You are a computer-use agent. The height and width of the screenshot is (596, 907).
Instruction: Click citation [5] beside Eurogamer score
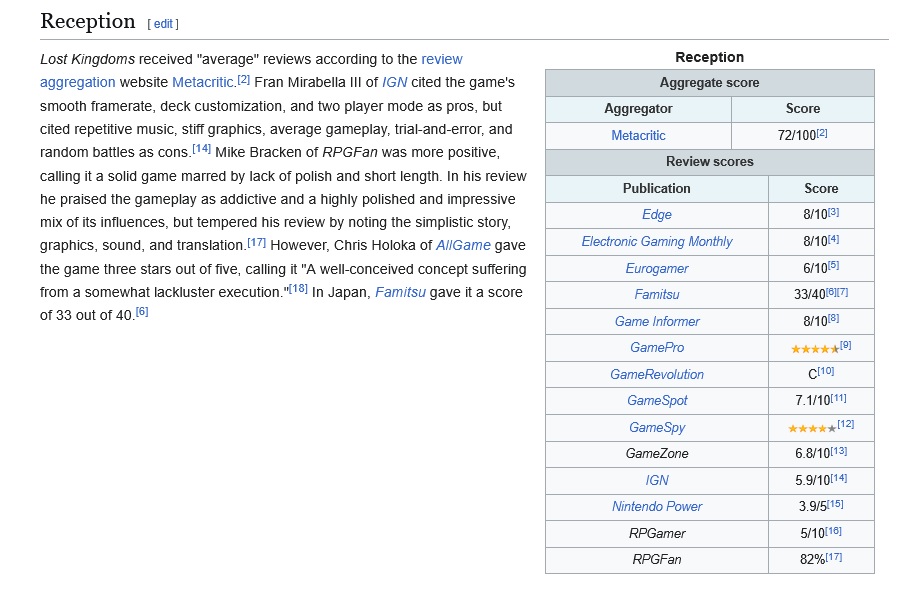[833, 265]
